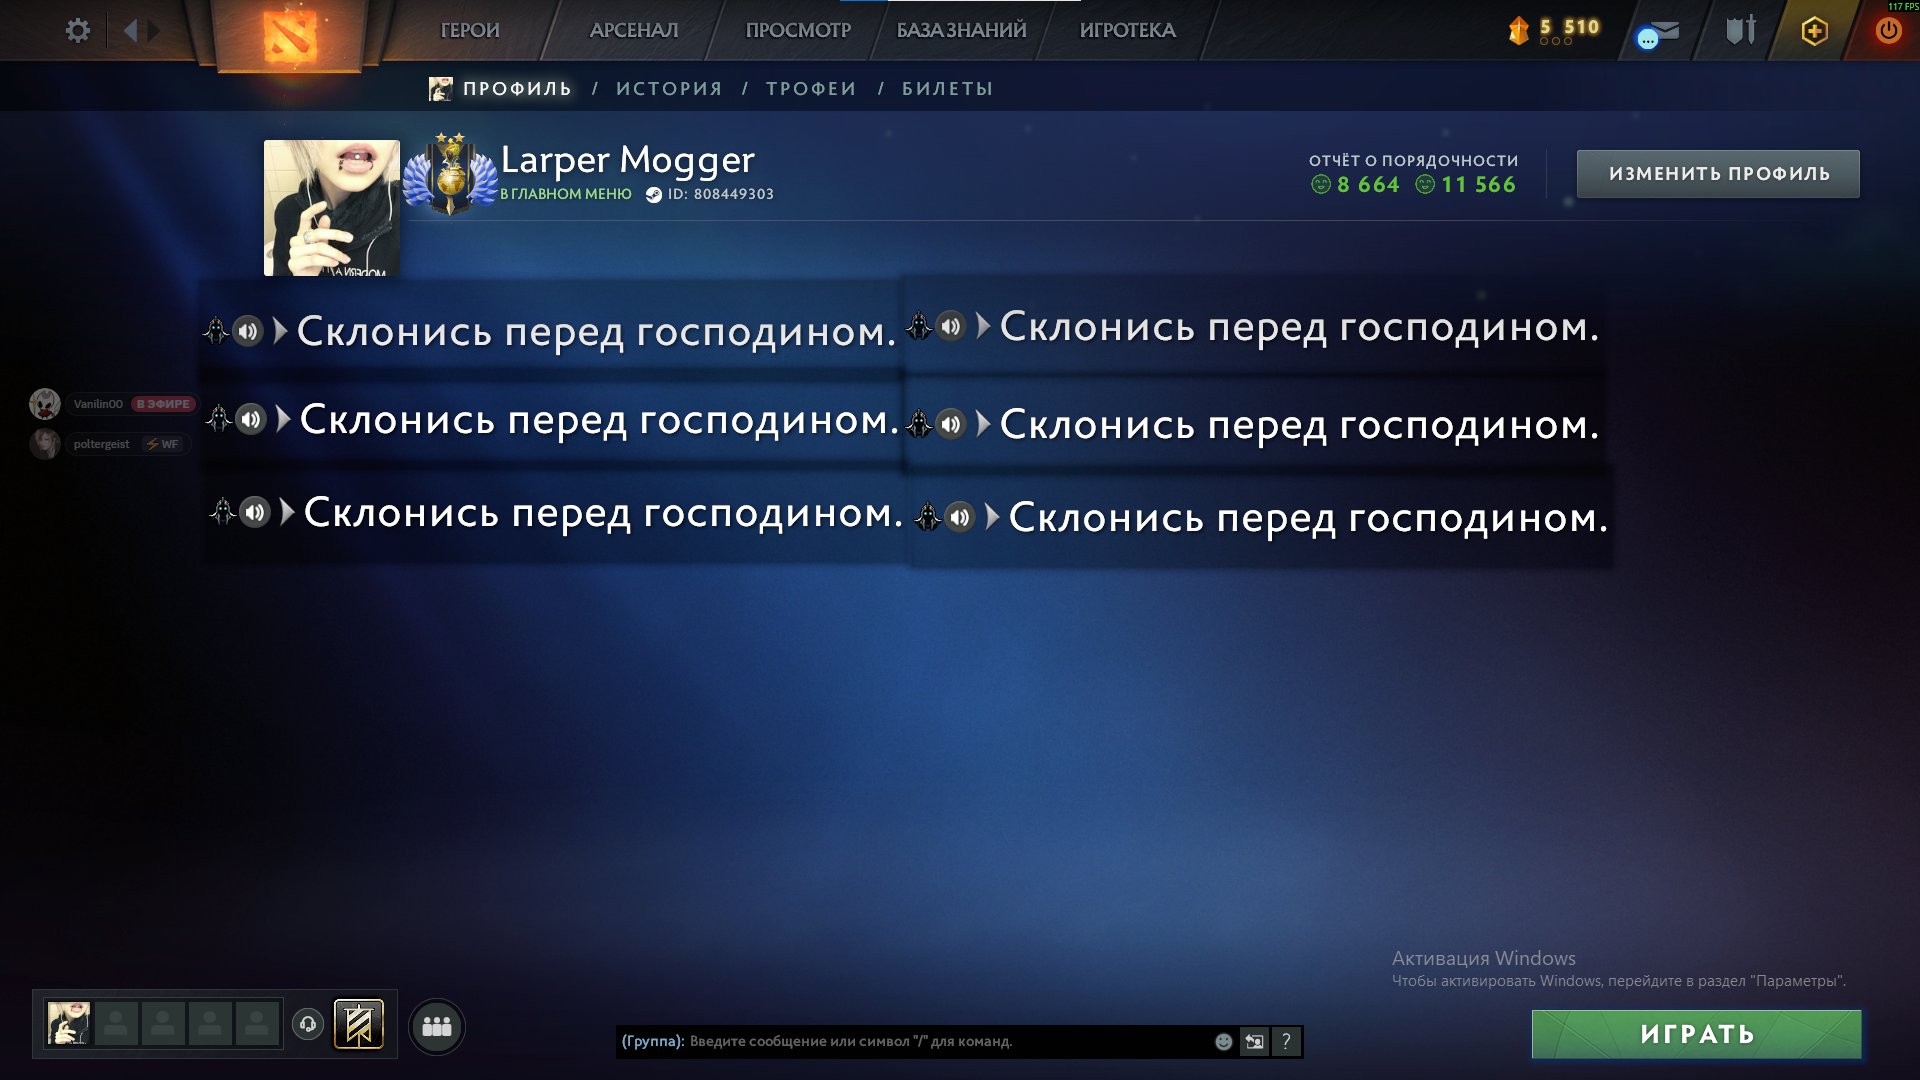This screenshot has width=1920, height=1080.
Task: Expand the arrow on middle-right voice line
Action: point(983,424)
